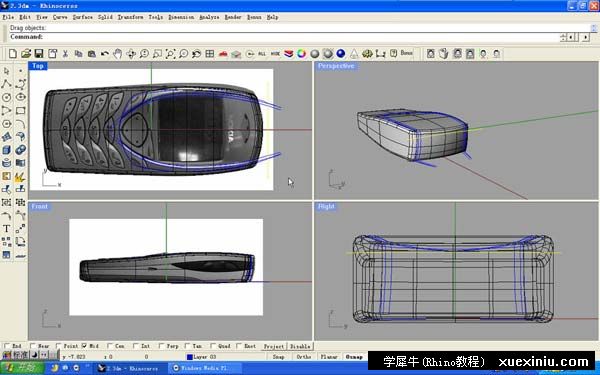600x375 pixels.
Task: Create new document with New icon
Action: [13, 54]
